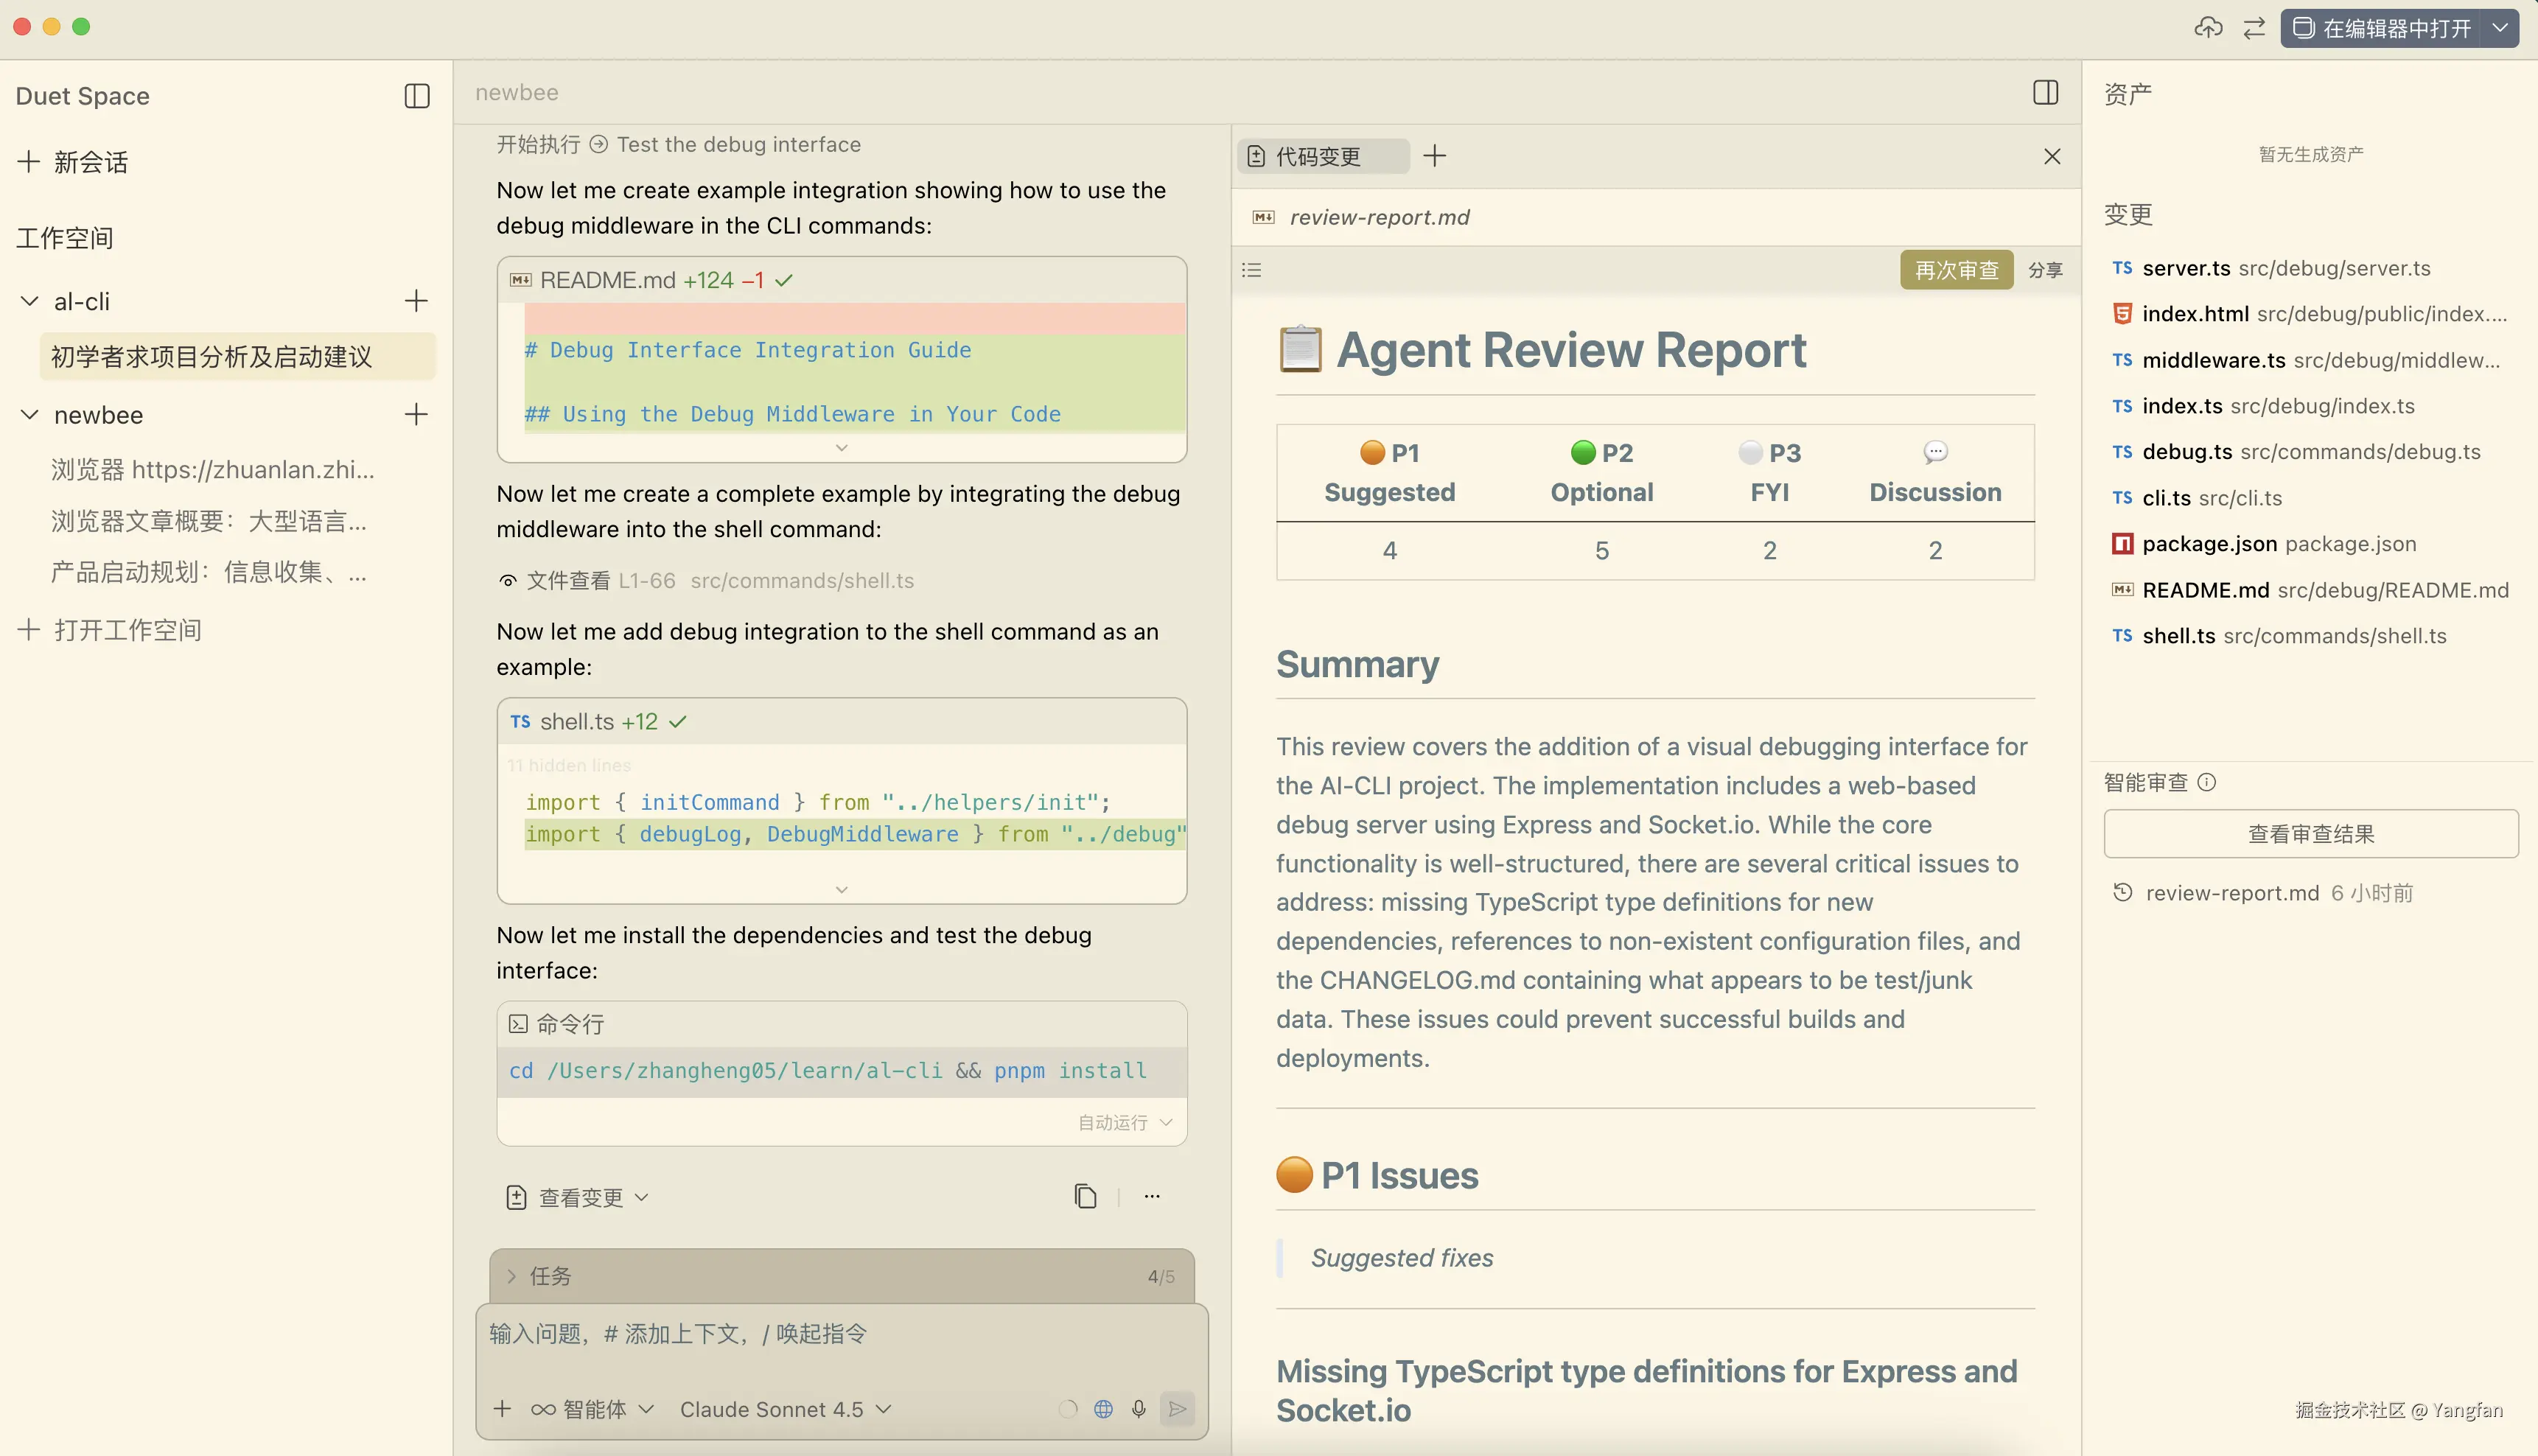Click the microphone voice input icon
The image size is (2538, 1456).
pyautogui.click(x=1138, y=1409)
